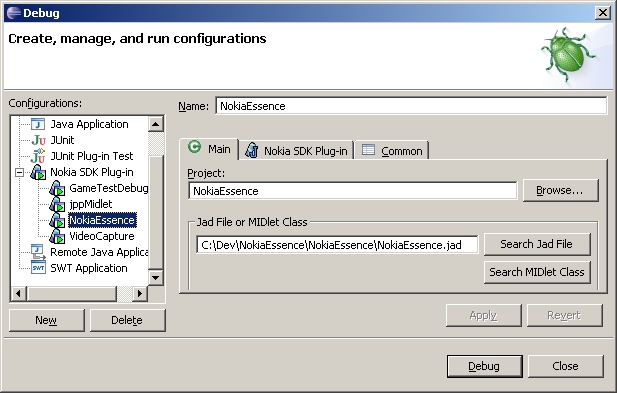Select the GameTestDebug configuration
The height and width of the screenshot is (393, 617).
click(109, 188)
